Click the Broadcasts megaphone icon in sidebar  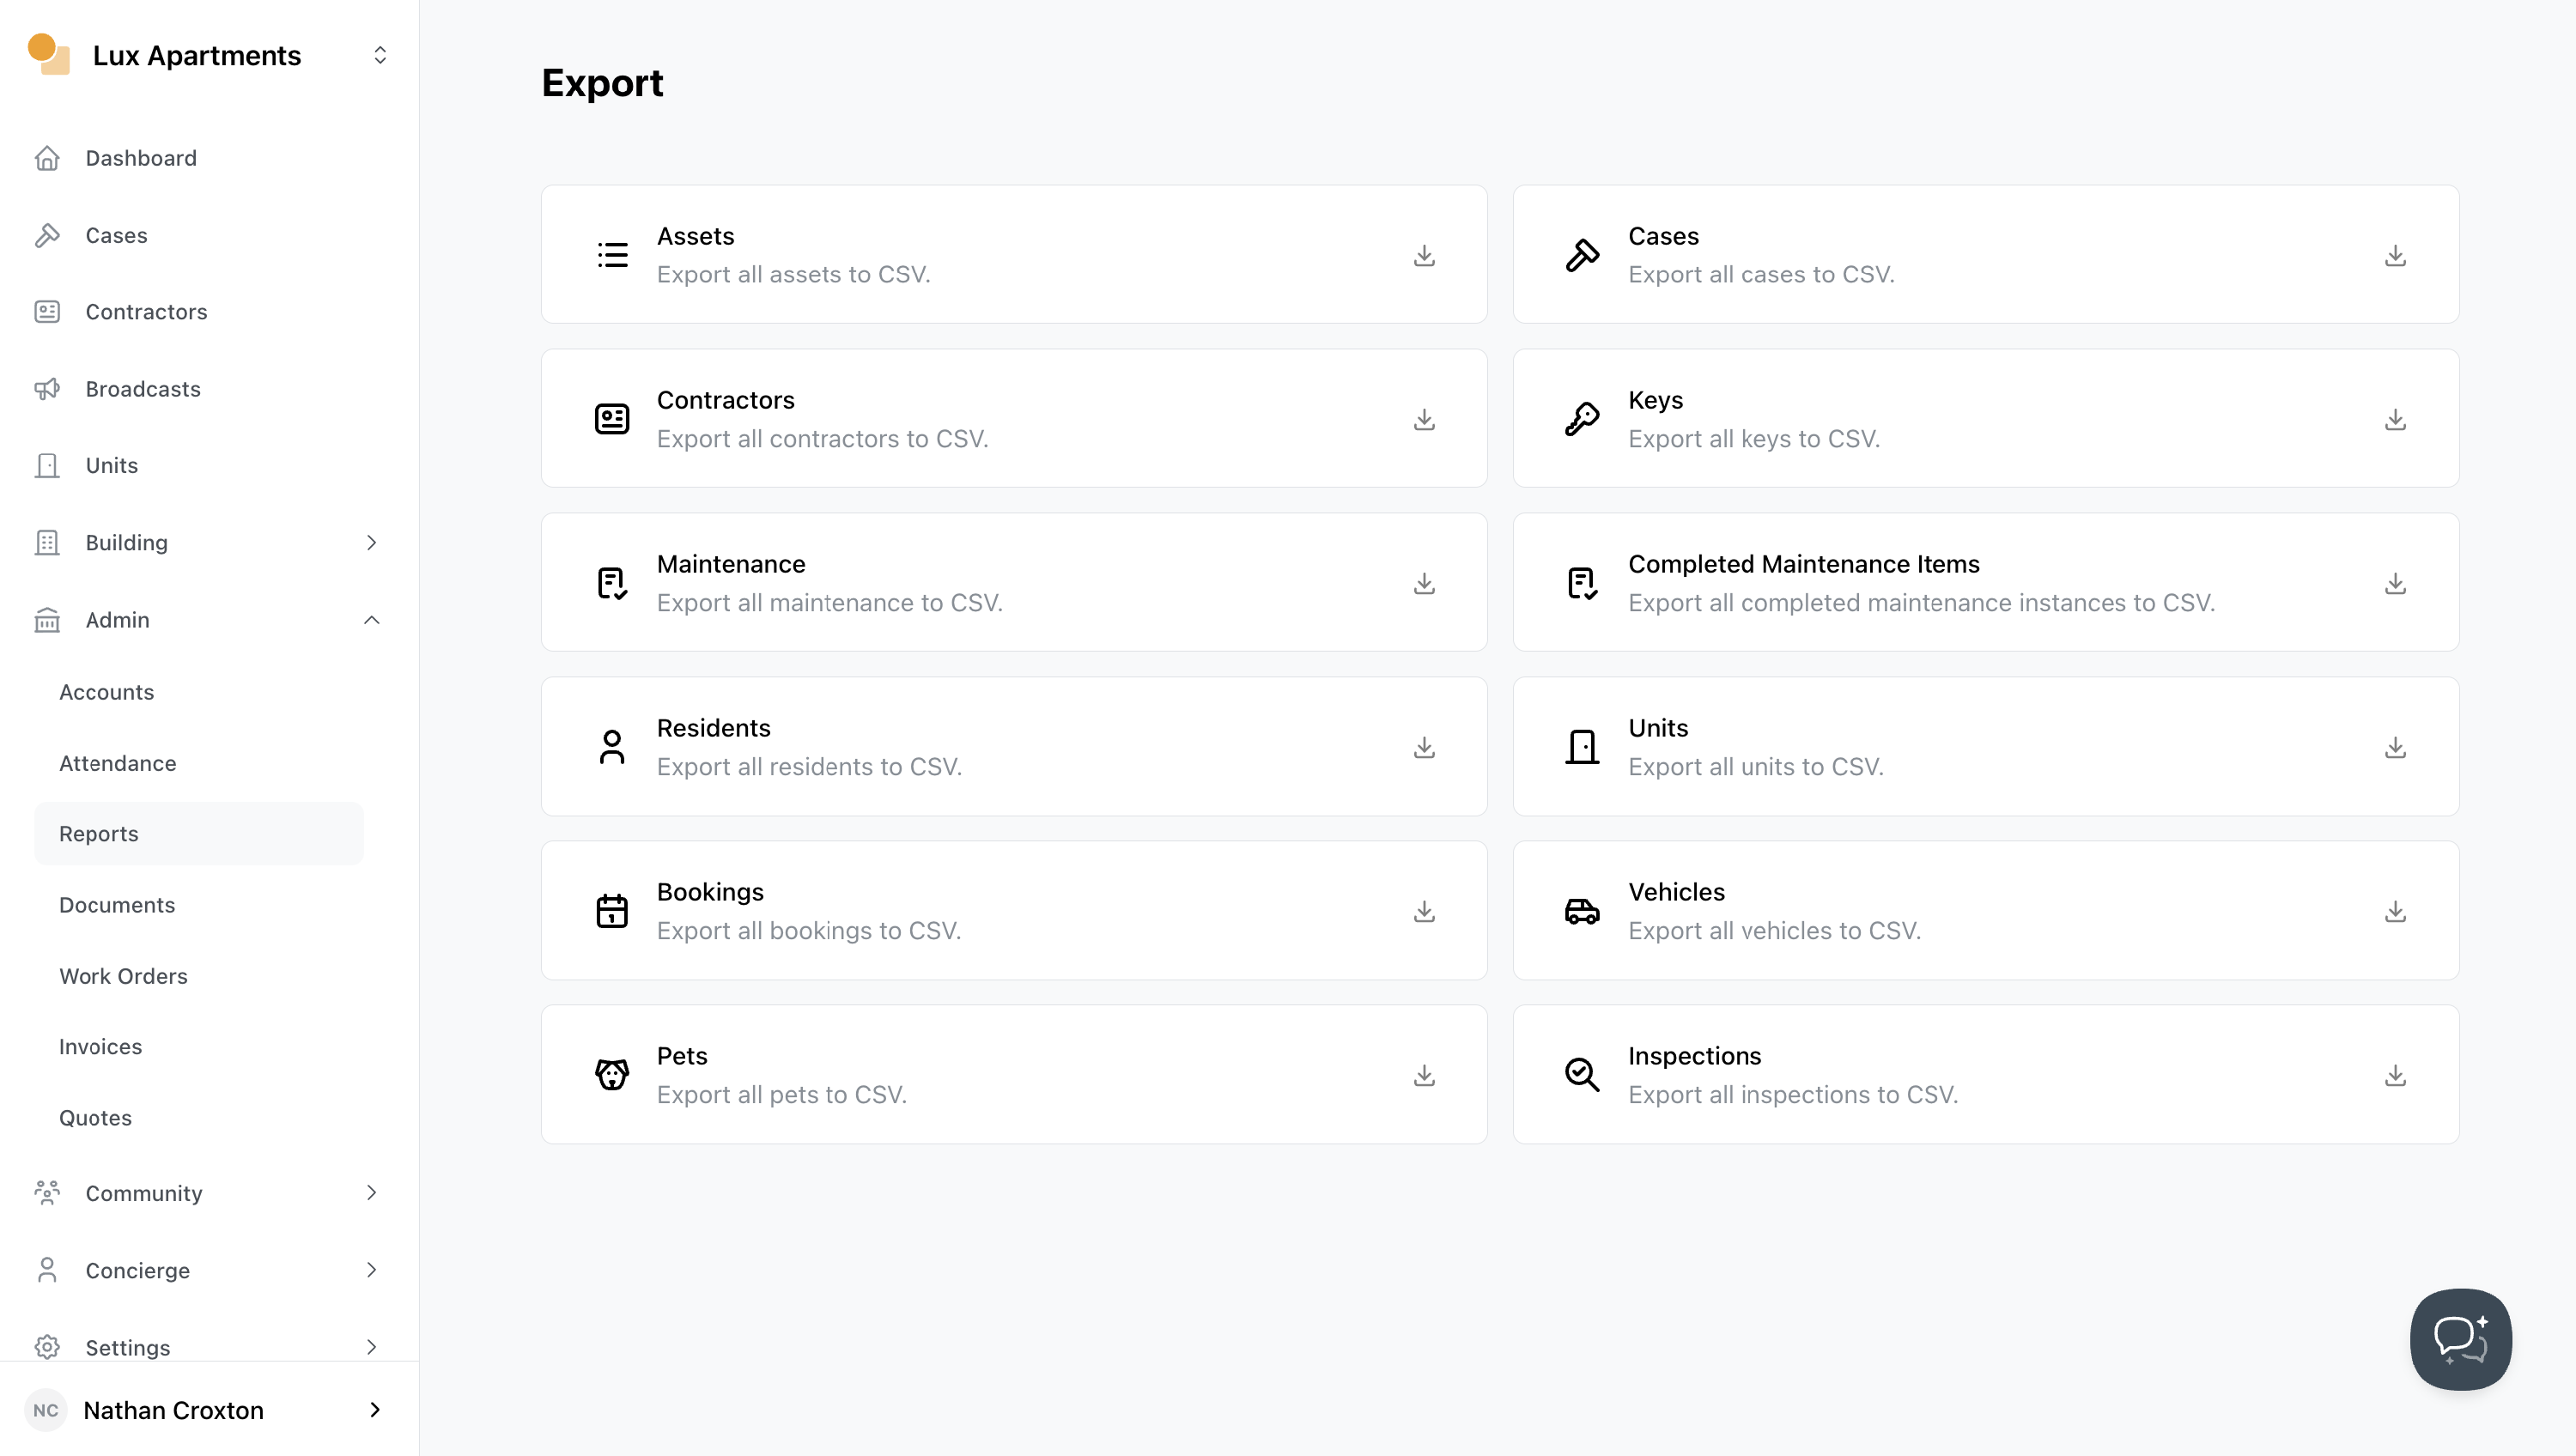coord(47,389)
